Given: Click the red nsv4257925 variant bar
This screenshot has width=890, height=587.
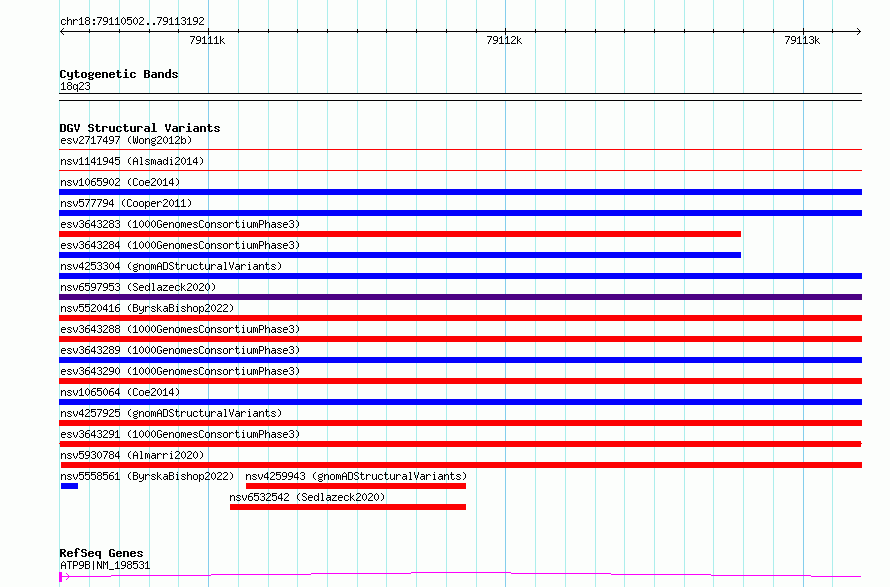Looking at the screenshot, I should click(x=460, y=423).
